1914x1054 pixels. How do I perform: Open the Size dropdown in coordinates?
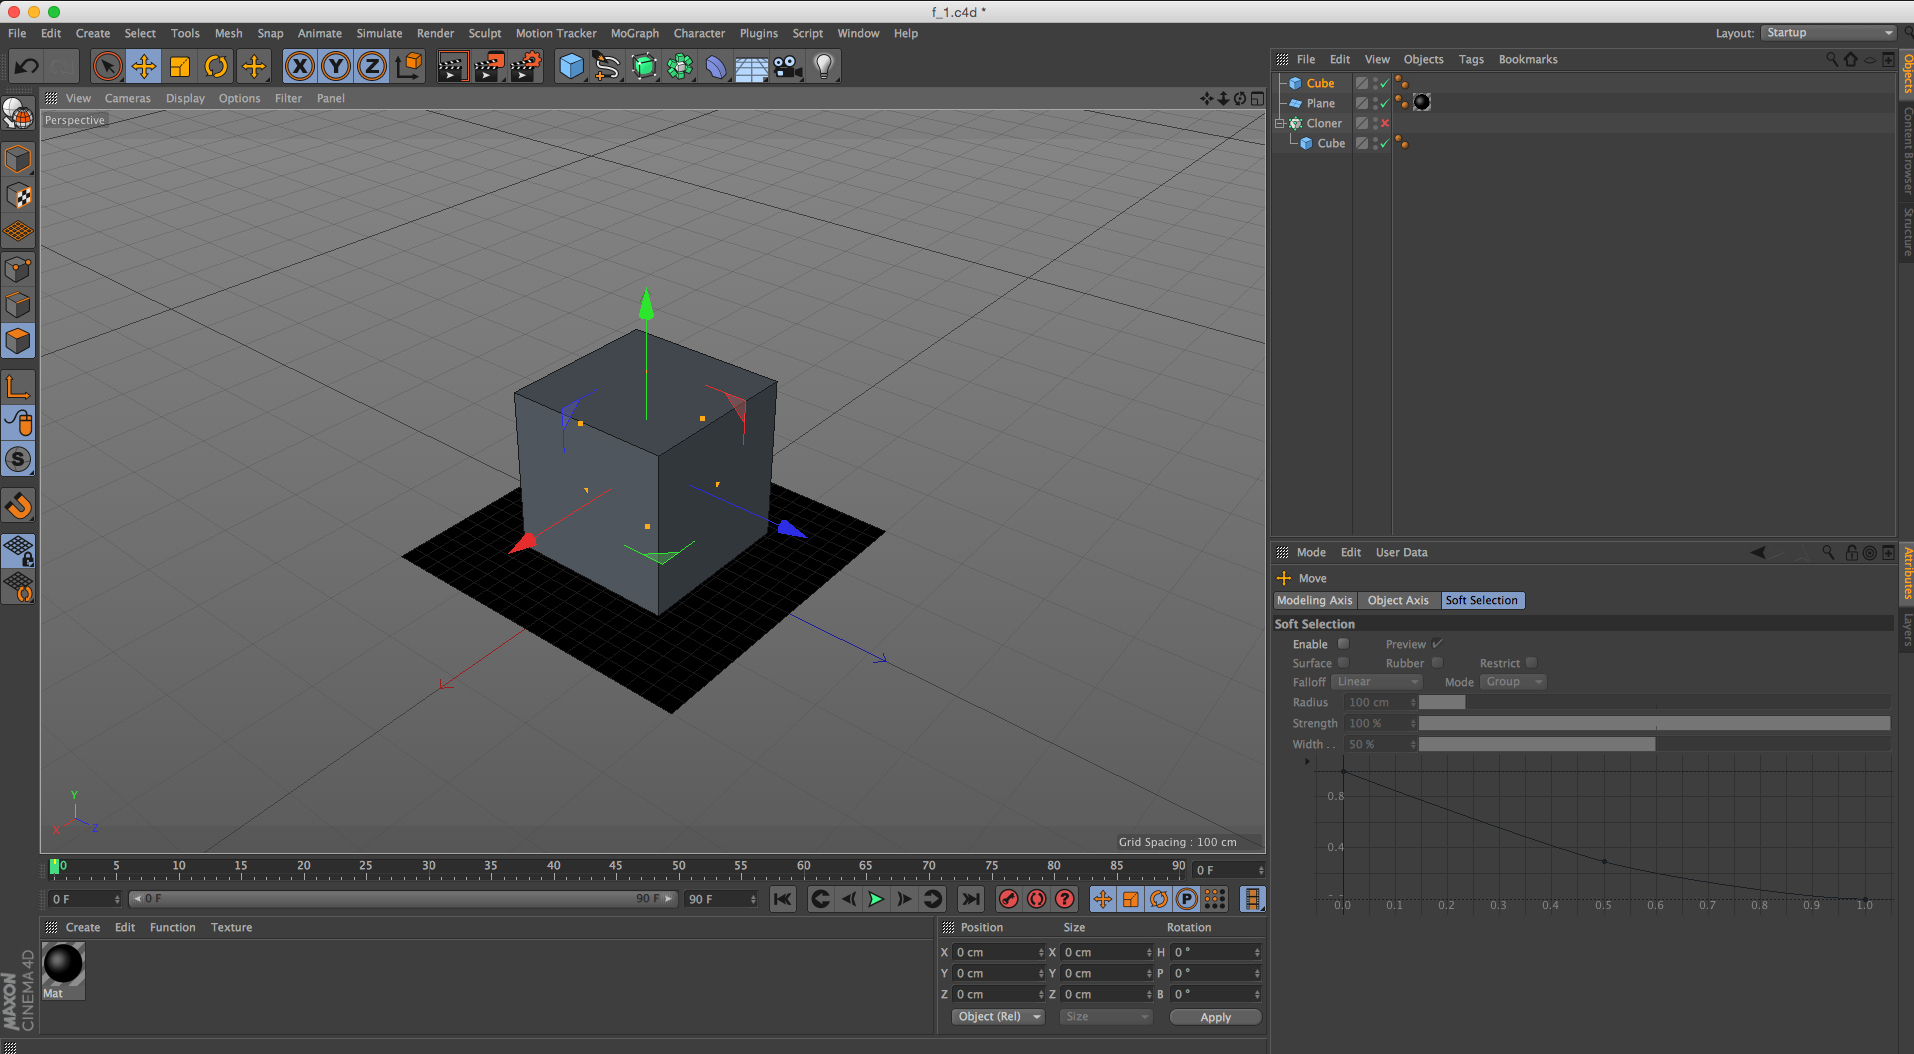click(x=1105, y=1016)
